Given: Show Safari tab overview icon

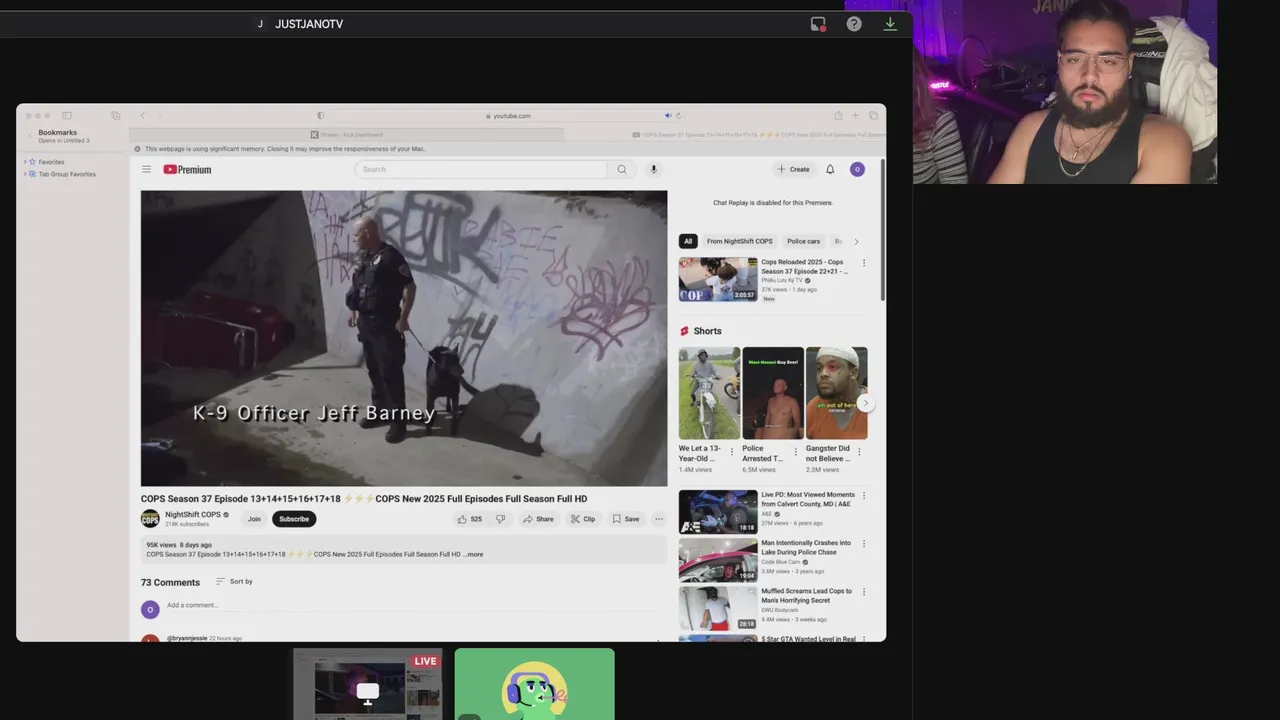Looking at the screenshot, I should [x=873, y=115].
